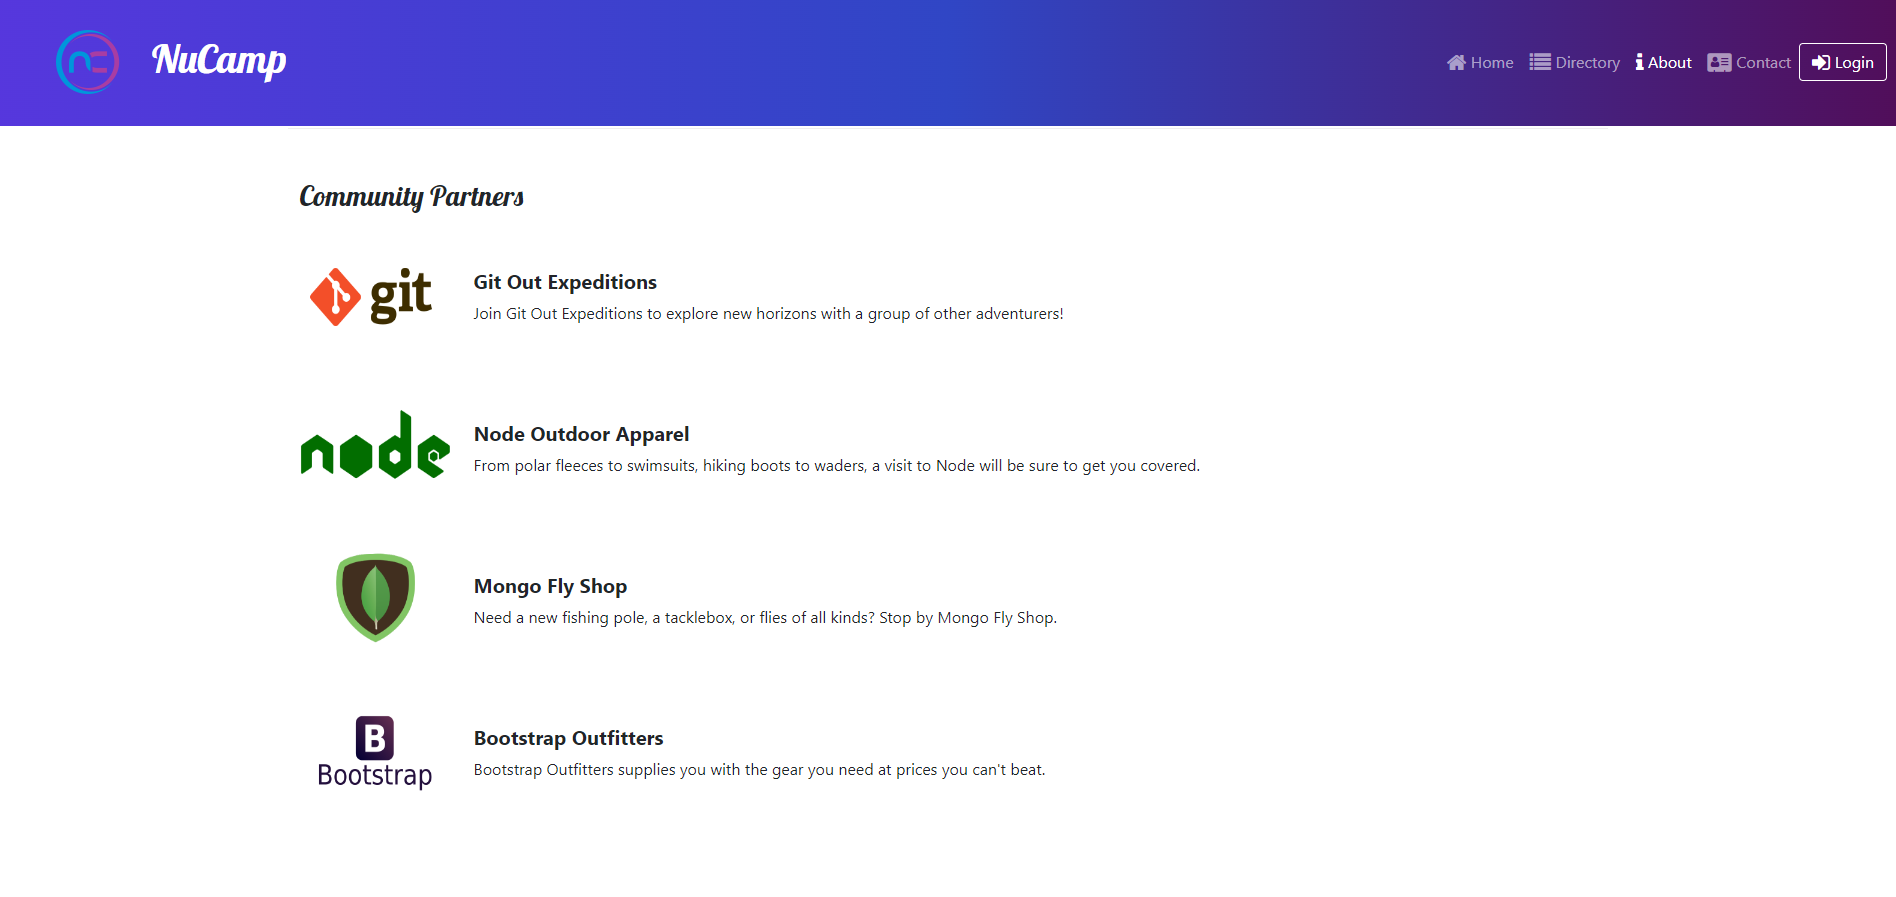The image size is (1896, 897).
Task: Click the list icon beside Directory
Action: pyautogui.click(x=1540, y=62)
